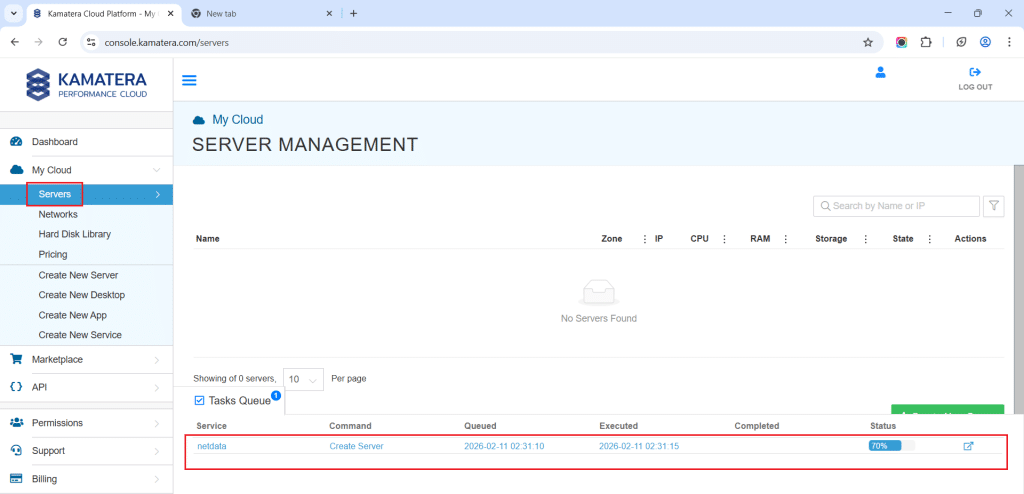Open Hard Disk Library

(x=74, y=234)
